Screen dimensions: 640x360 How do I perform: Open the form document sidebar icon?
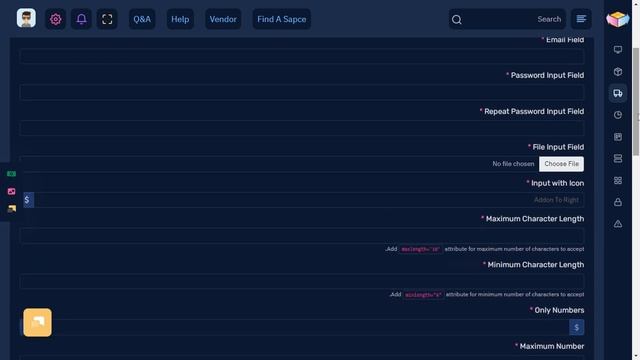[618, 137]
